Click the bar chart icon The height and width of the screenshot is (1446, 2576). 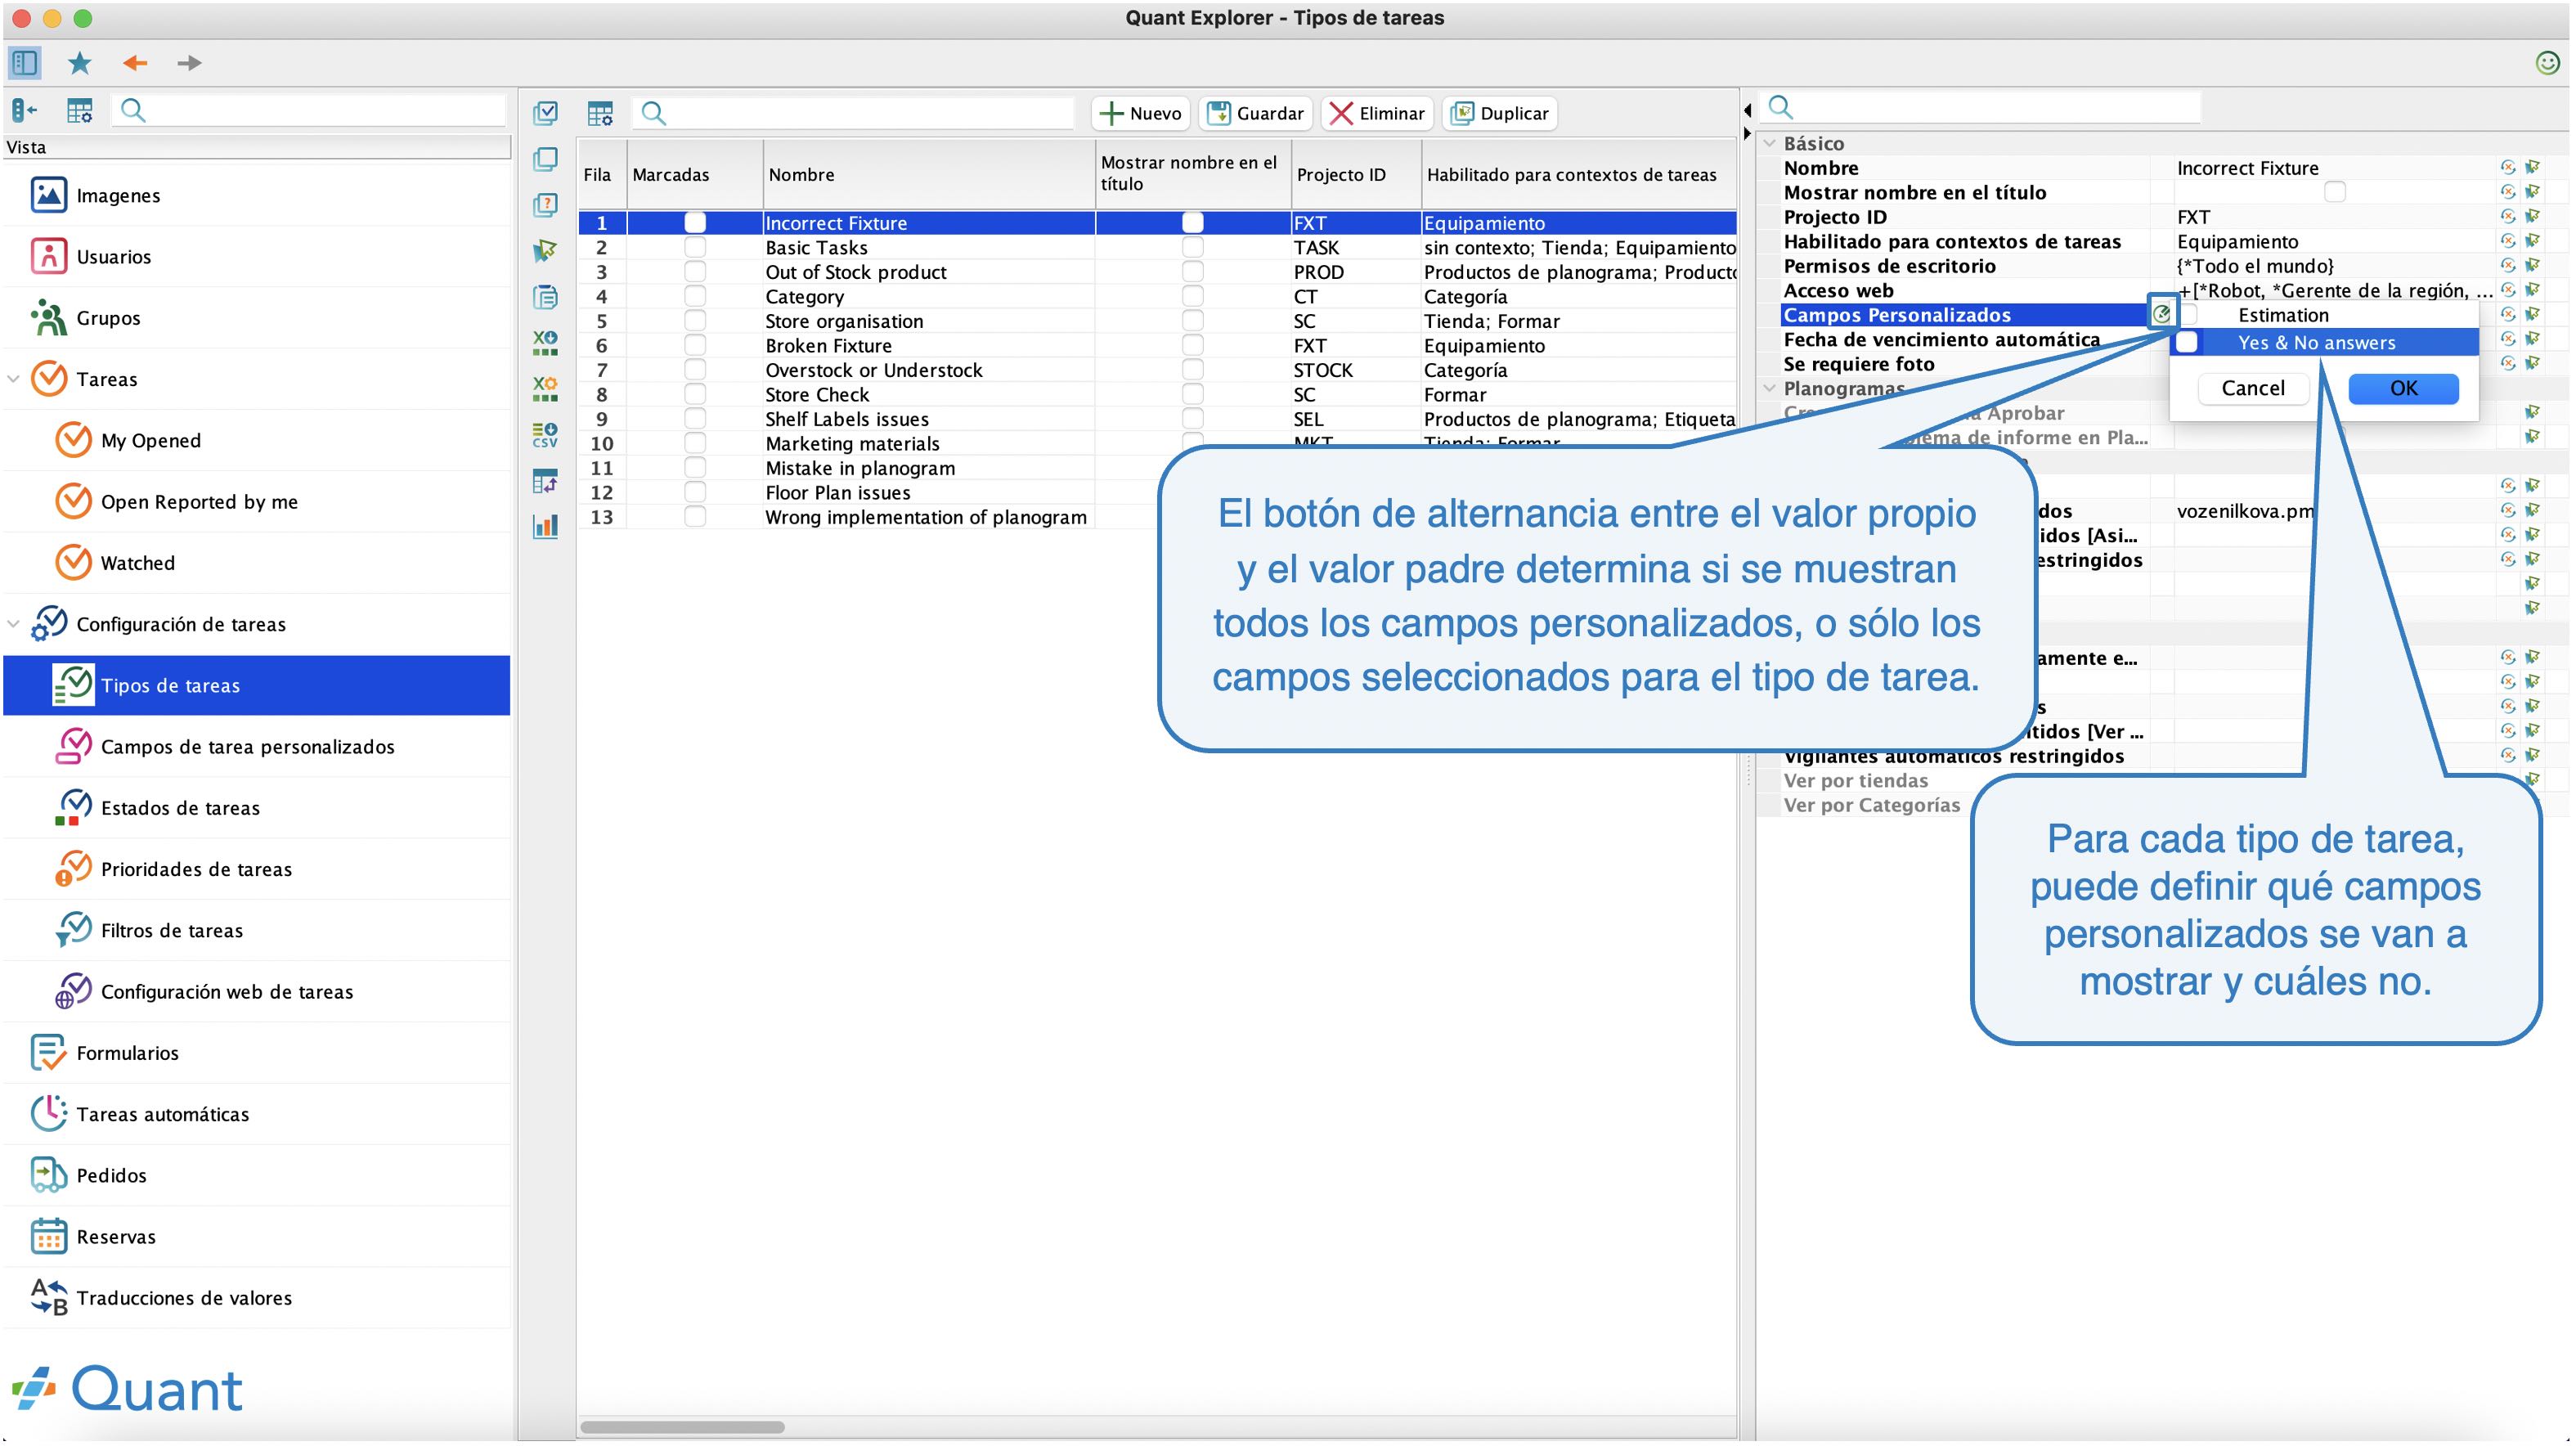545,526
